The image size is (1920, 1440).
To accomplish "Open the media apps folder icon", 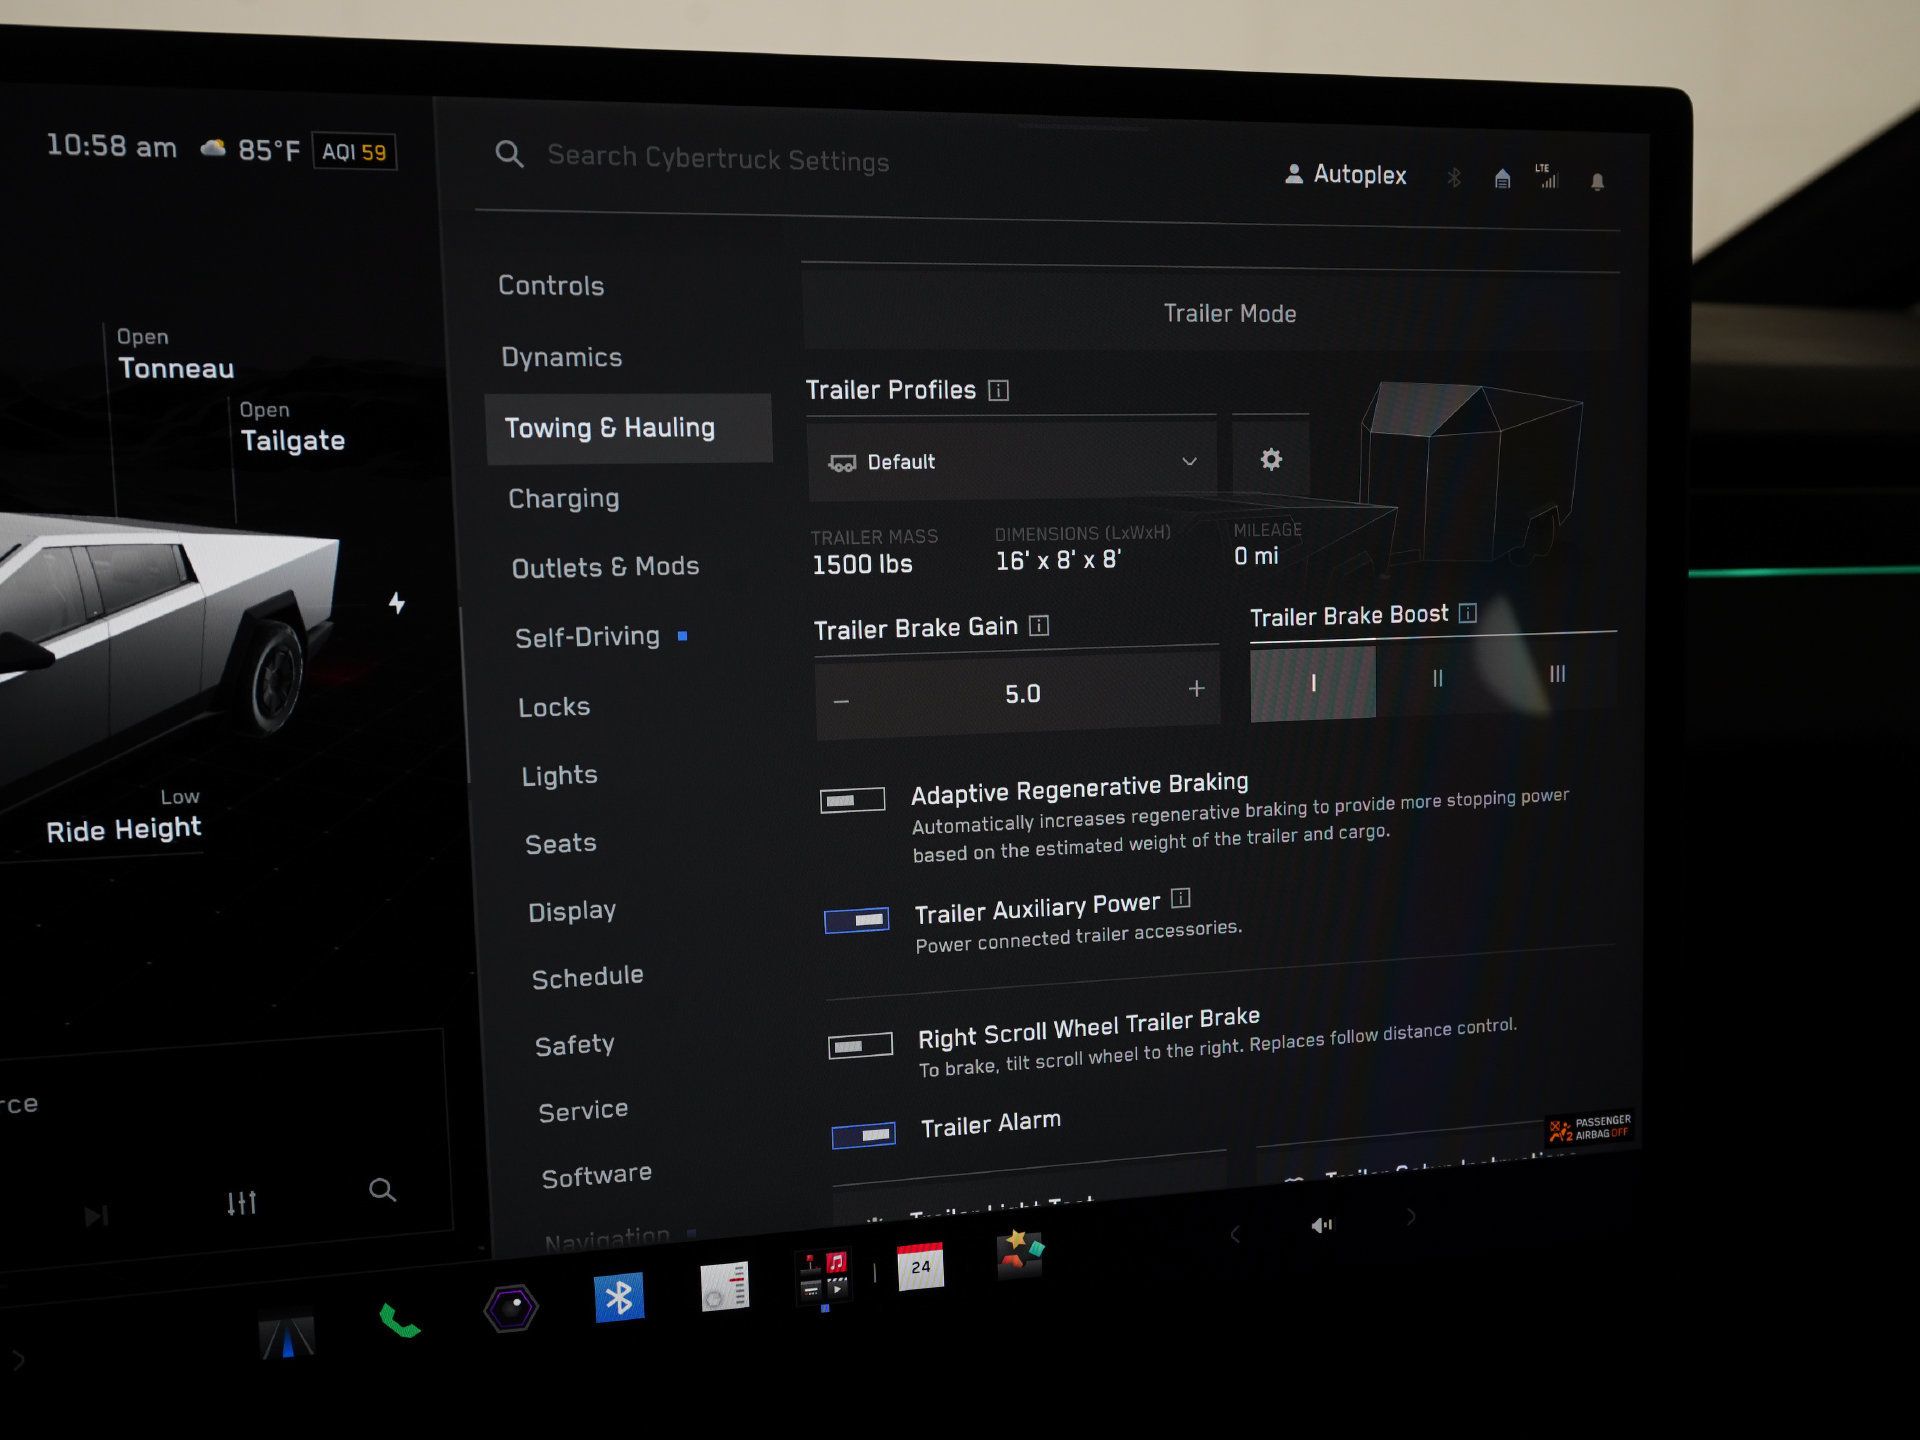I will pyautogui.click(x=824, y=1277).
